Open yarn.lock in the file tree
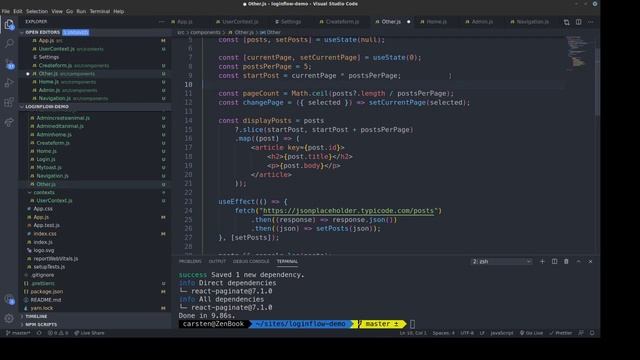The image size is (640, 360). pos(42,308)
